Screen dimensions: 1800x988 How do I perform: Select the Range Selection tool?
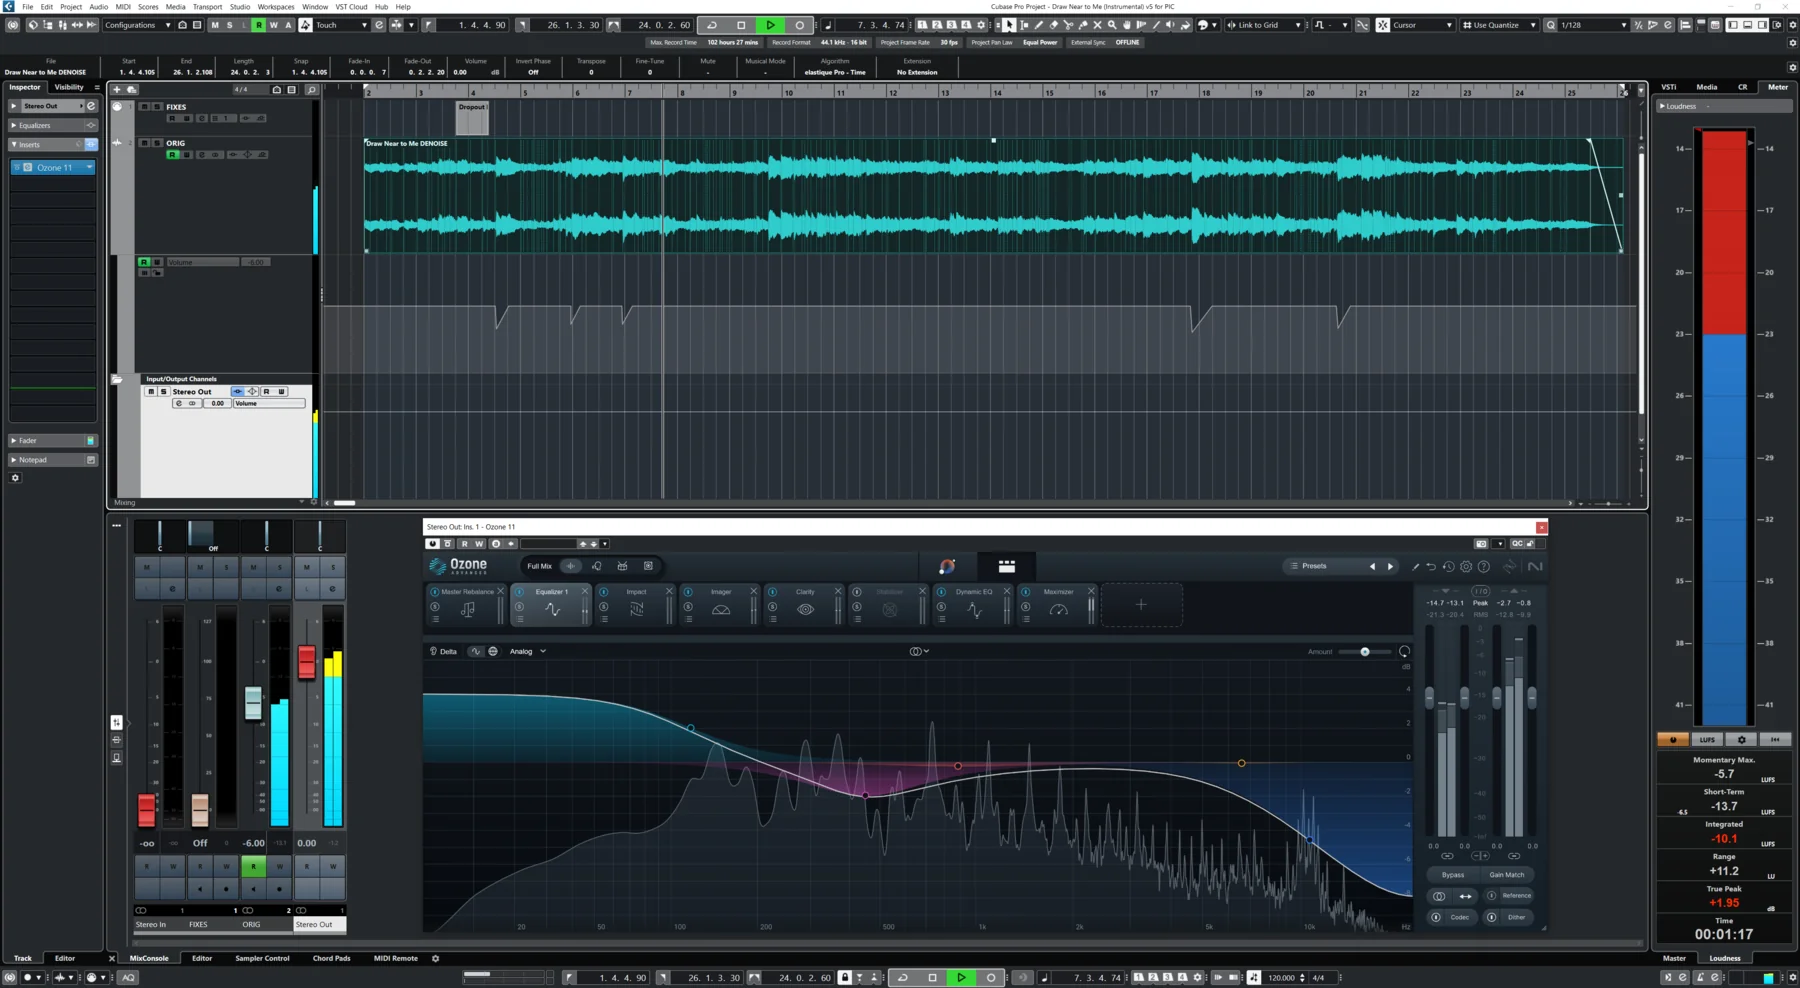coord(1024,25)
